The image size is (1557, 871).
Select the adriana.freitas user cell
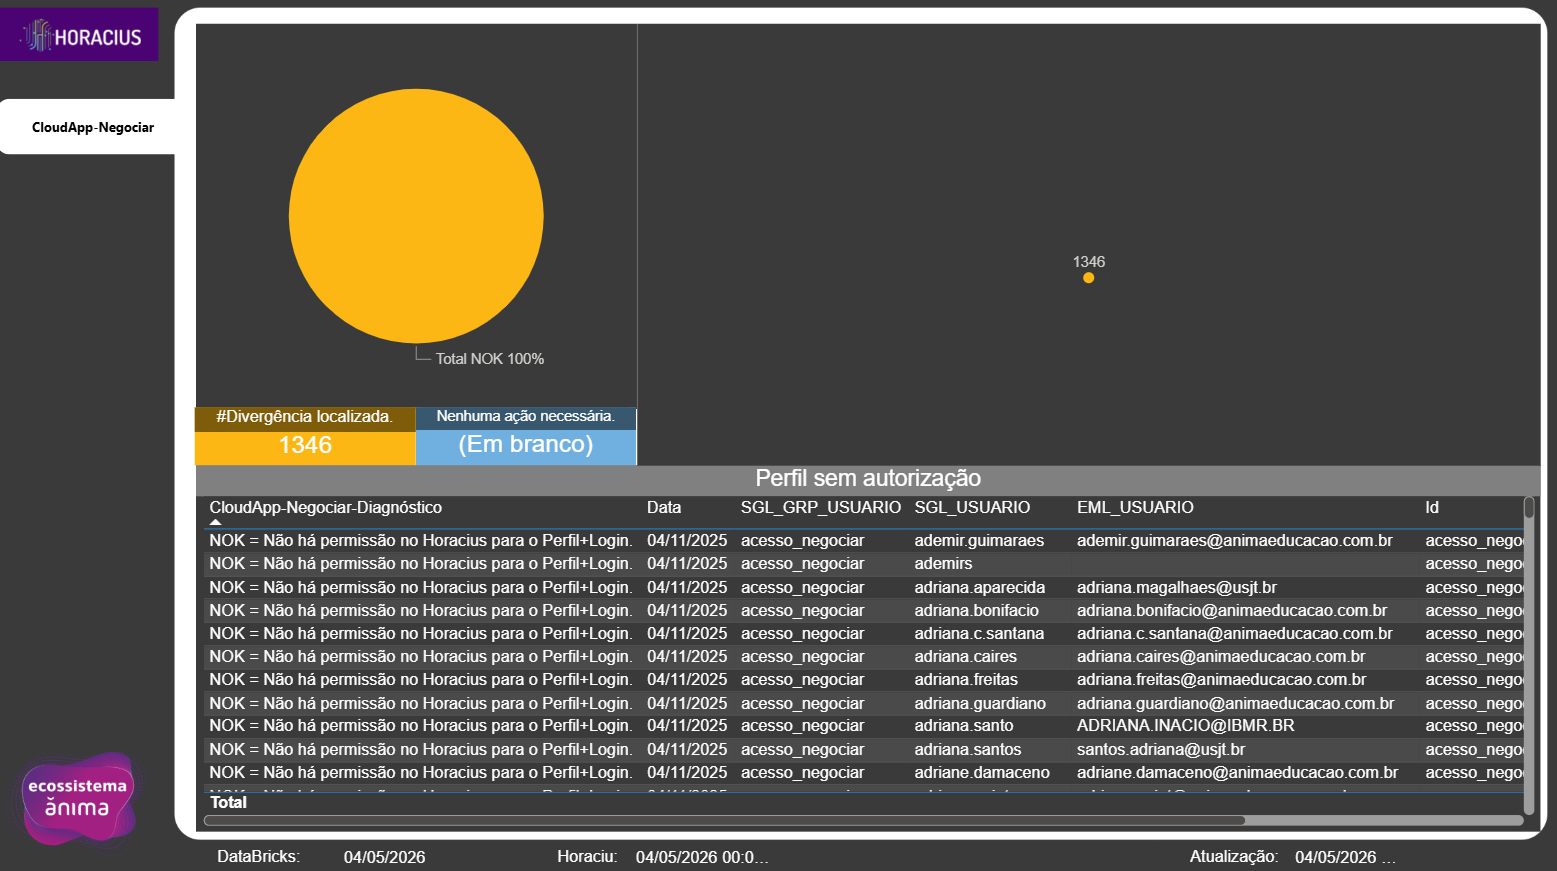point(966,680)
